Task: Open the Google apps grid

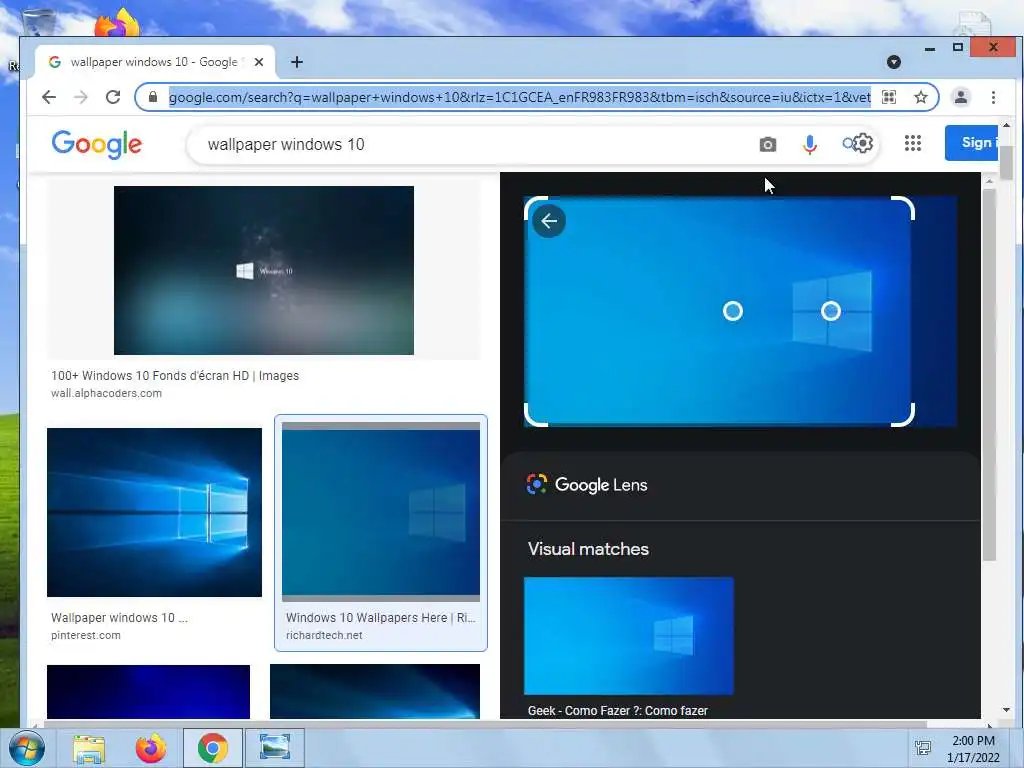Action: coord(913,143)
